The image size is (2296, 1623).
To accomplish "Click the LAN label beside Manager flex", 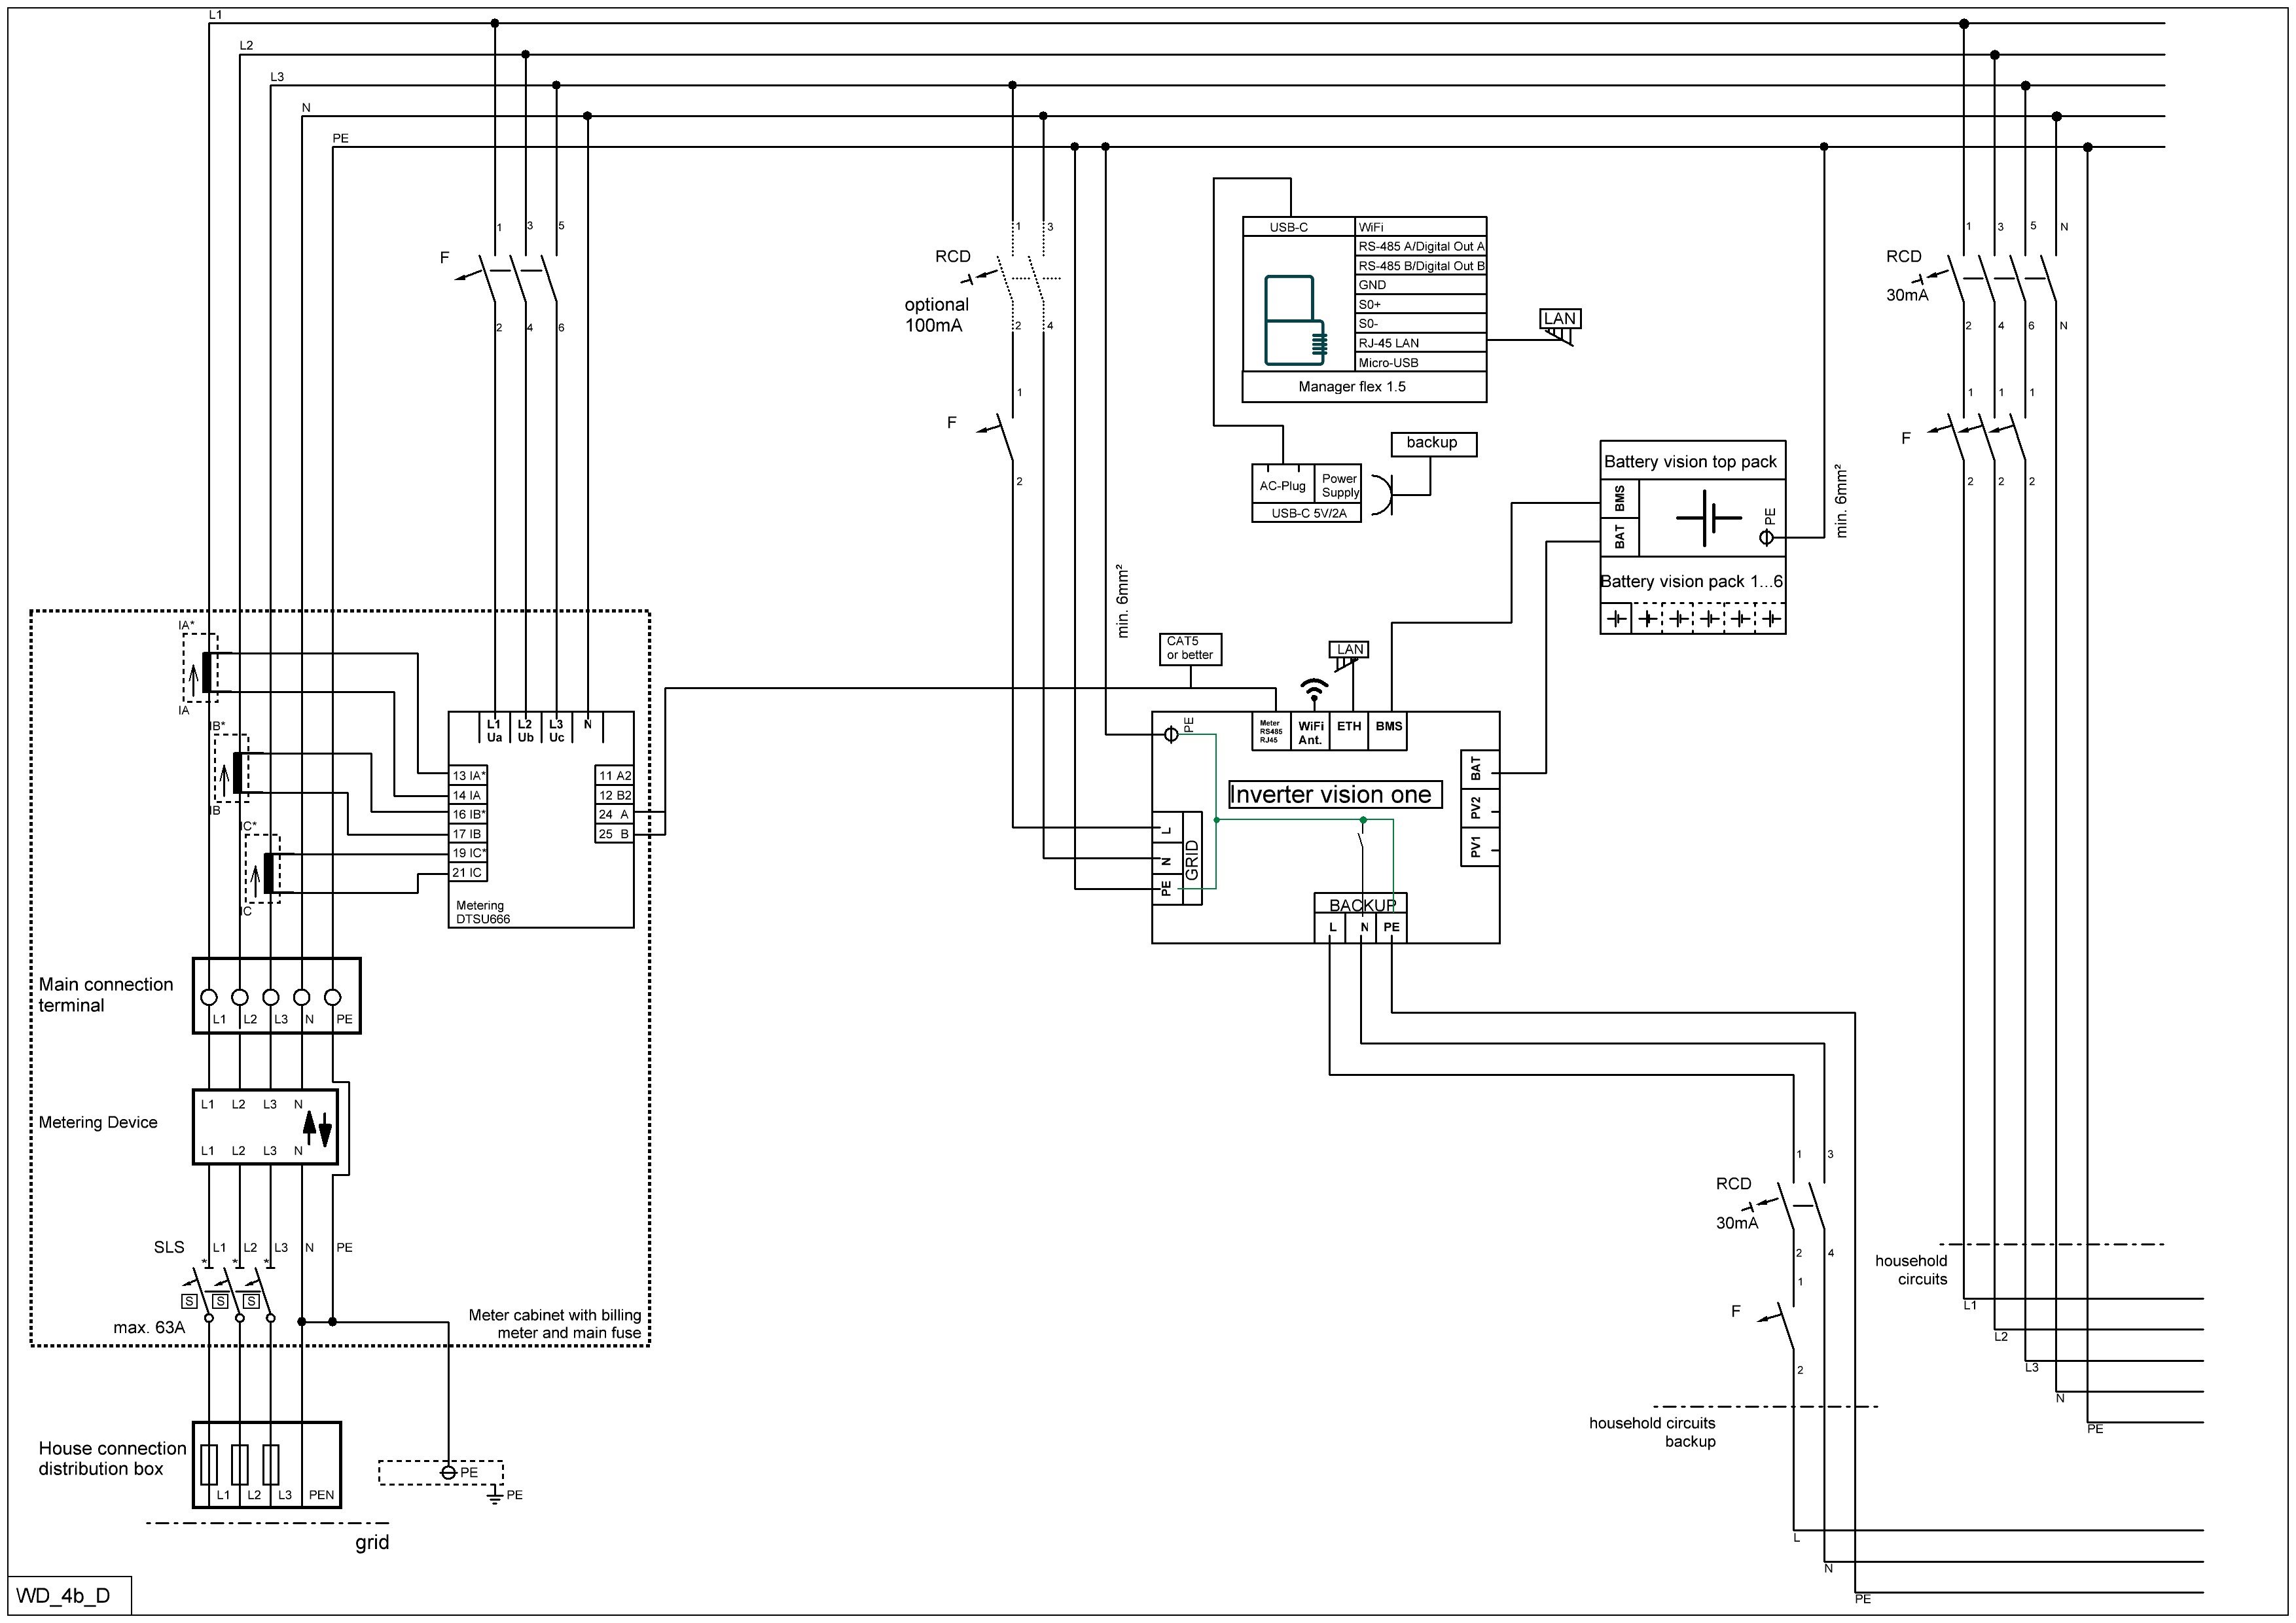I will pos(1559,319).
